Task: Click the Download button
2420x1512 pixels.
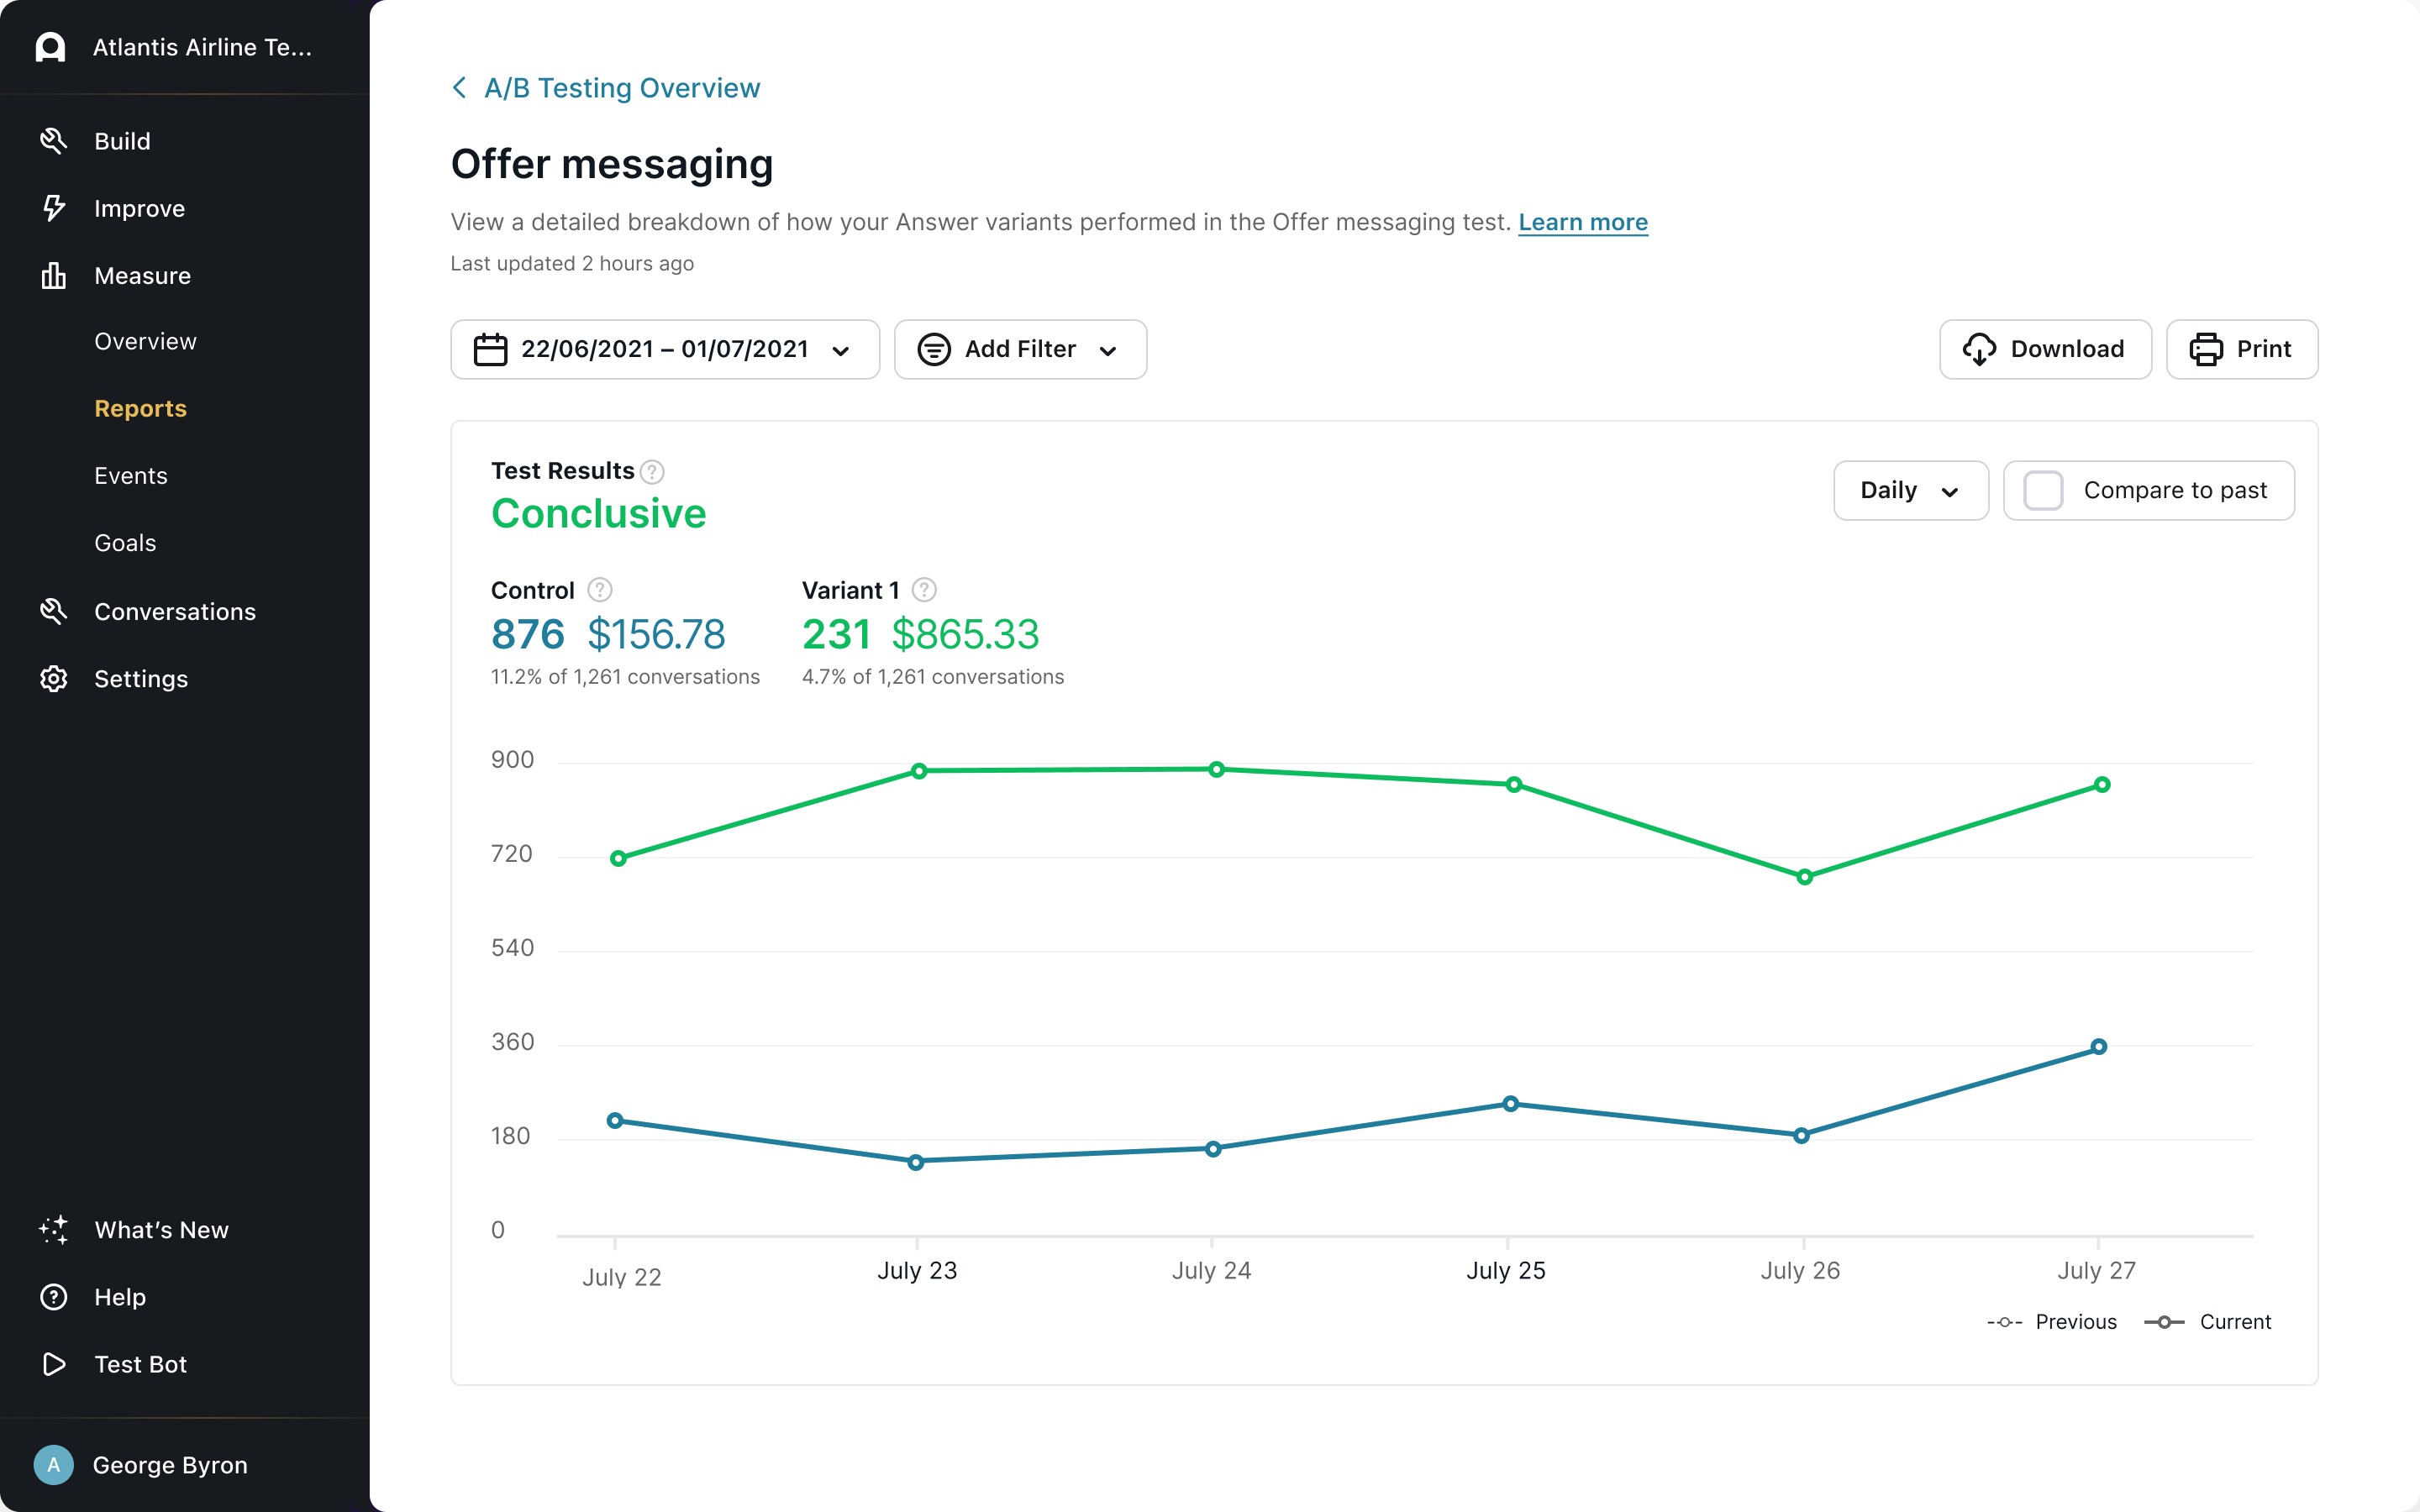Action: point(2045,349)
